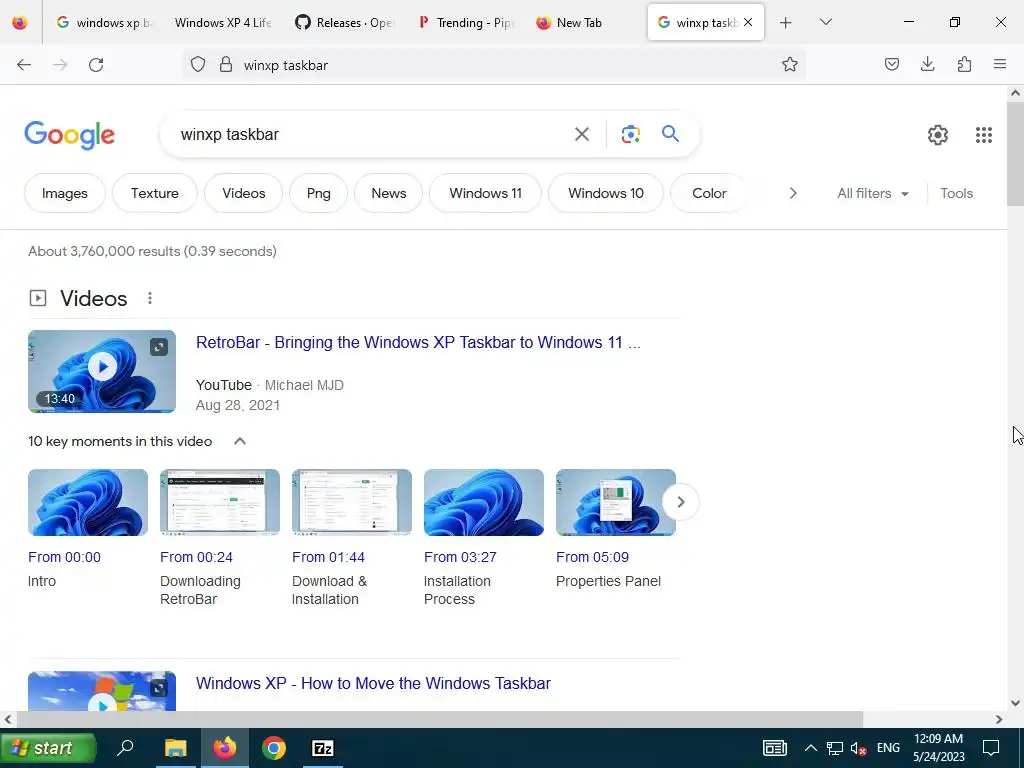Switch to Windows XP 4 Life tab
1024x768 pixels.
(x=223, y=23)
